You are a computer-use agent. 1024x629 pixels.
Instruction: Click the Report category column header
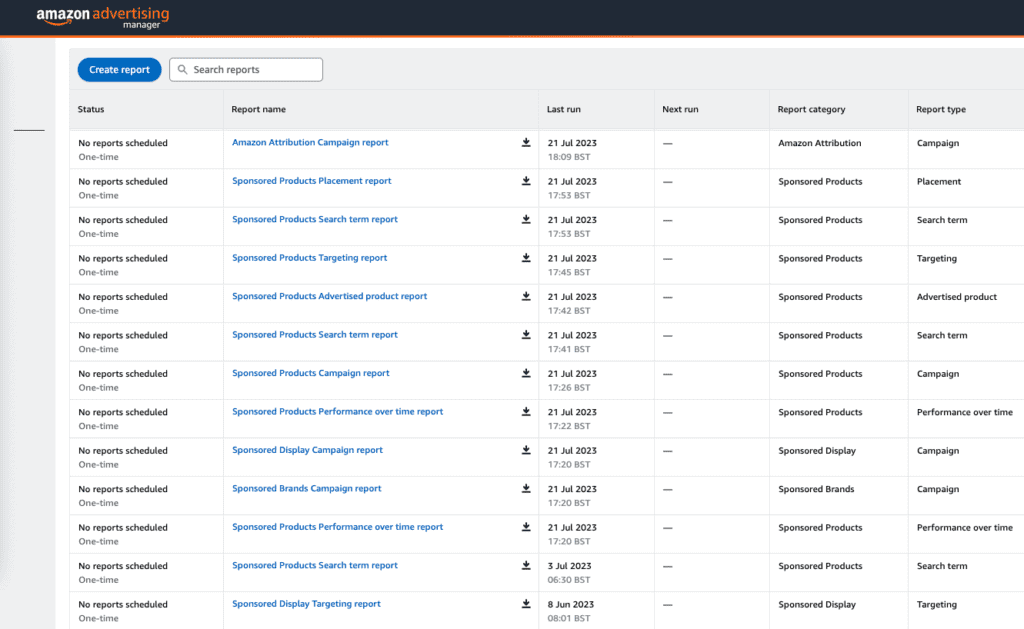813,109
